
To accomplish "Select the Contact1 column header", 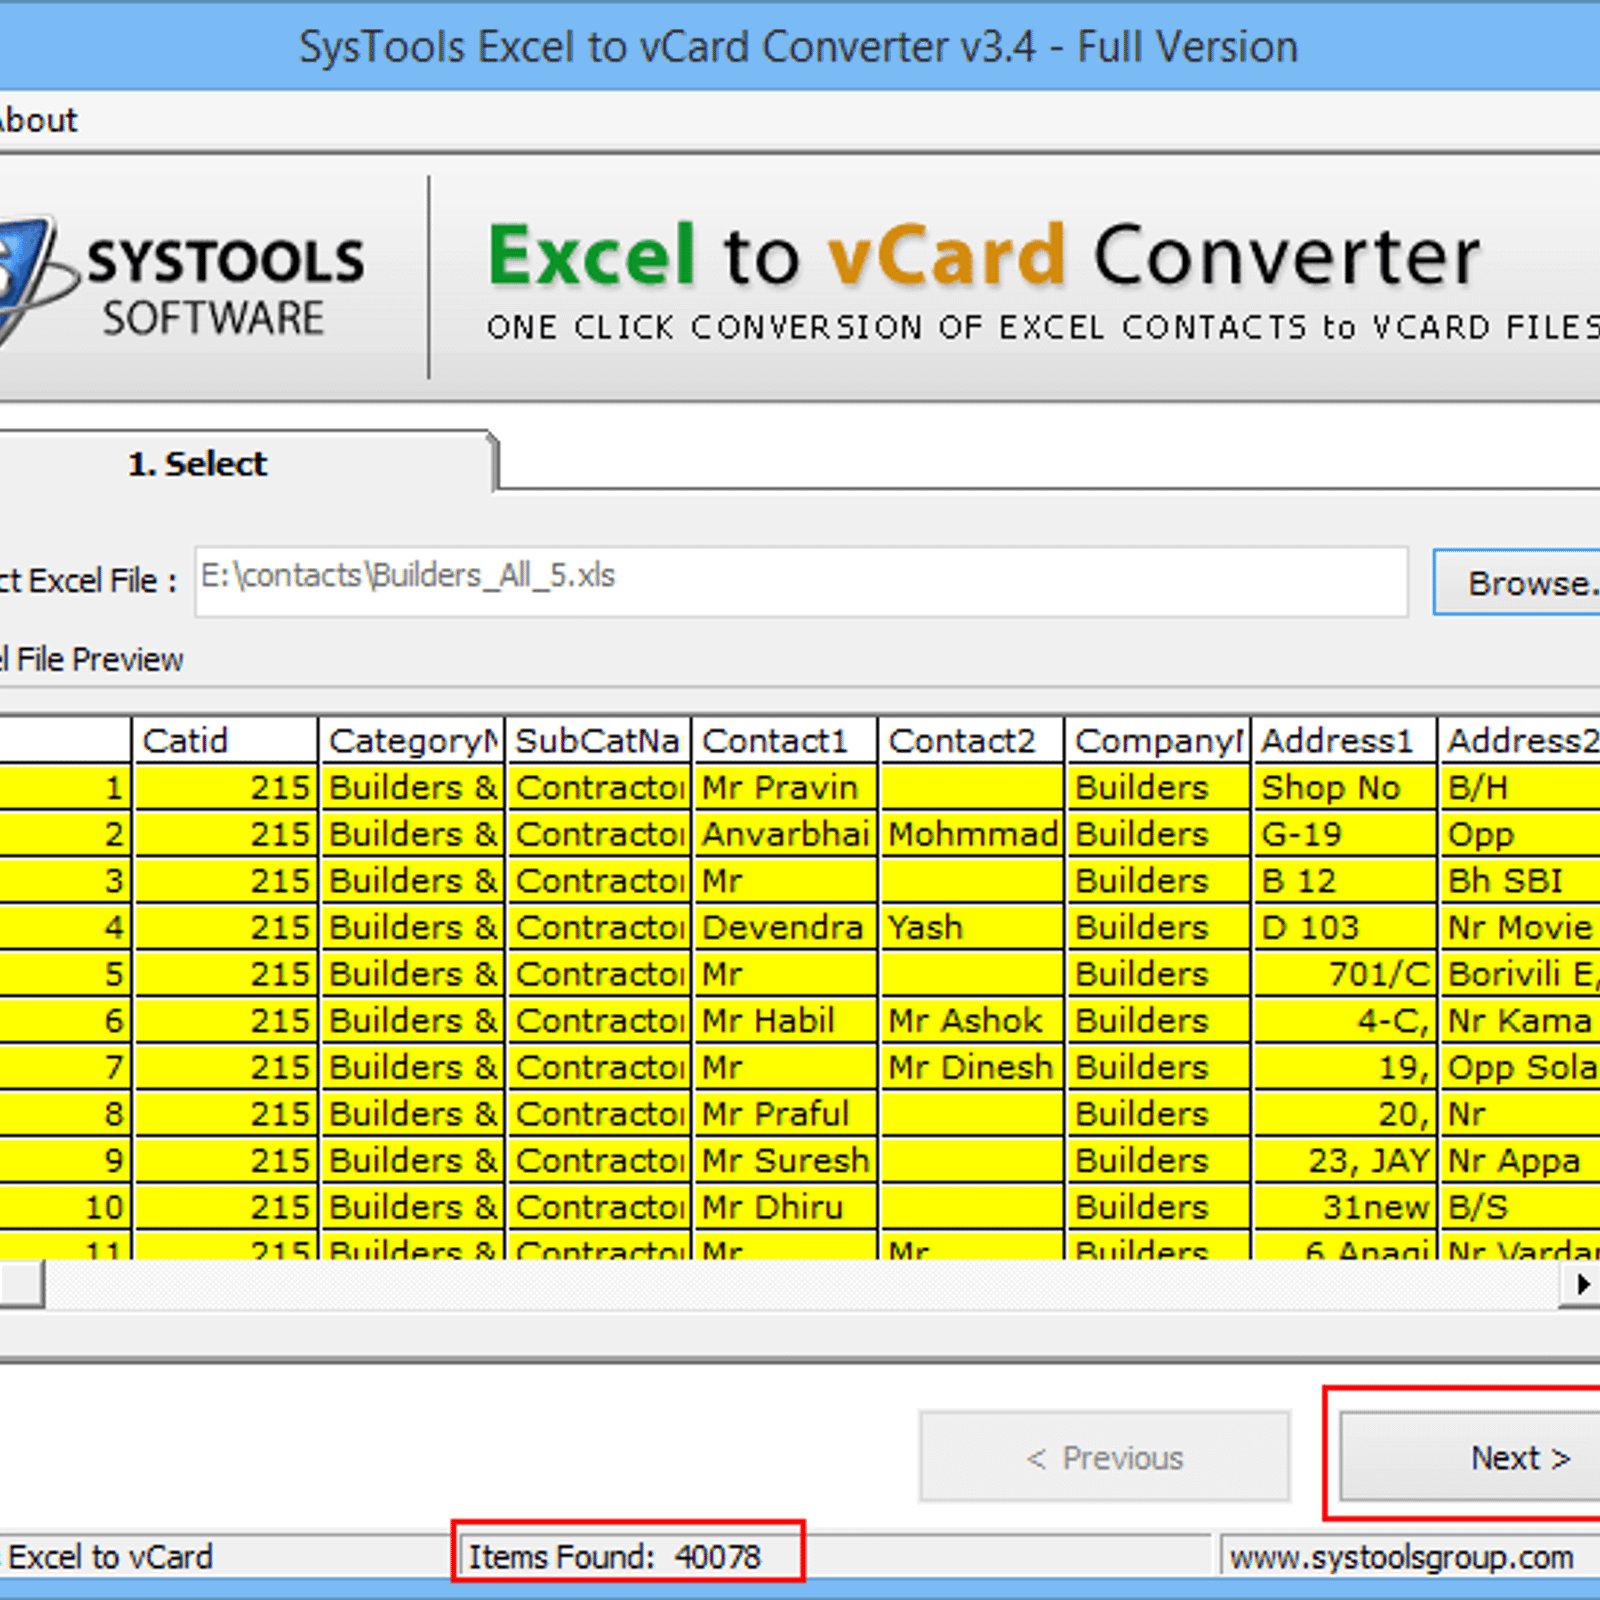I will coord(785,741).
